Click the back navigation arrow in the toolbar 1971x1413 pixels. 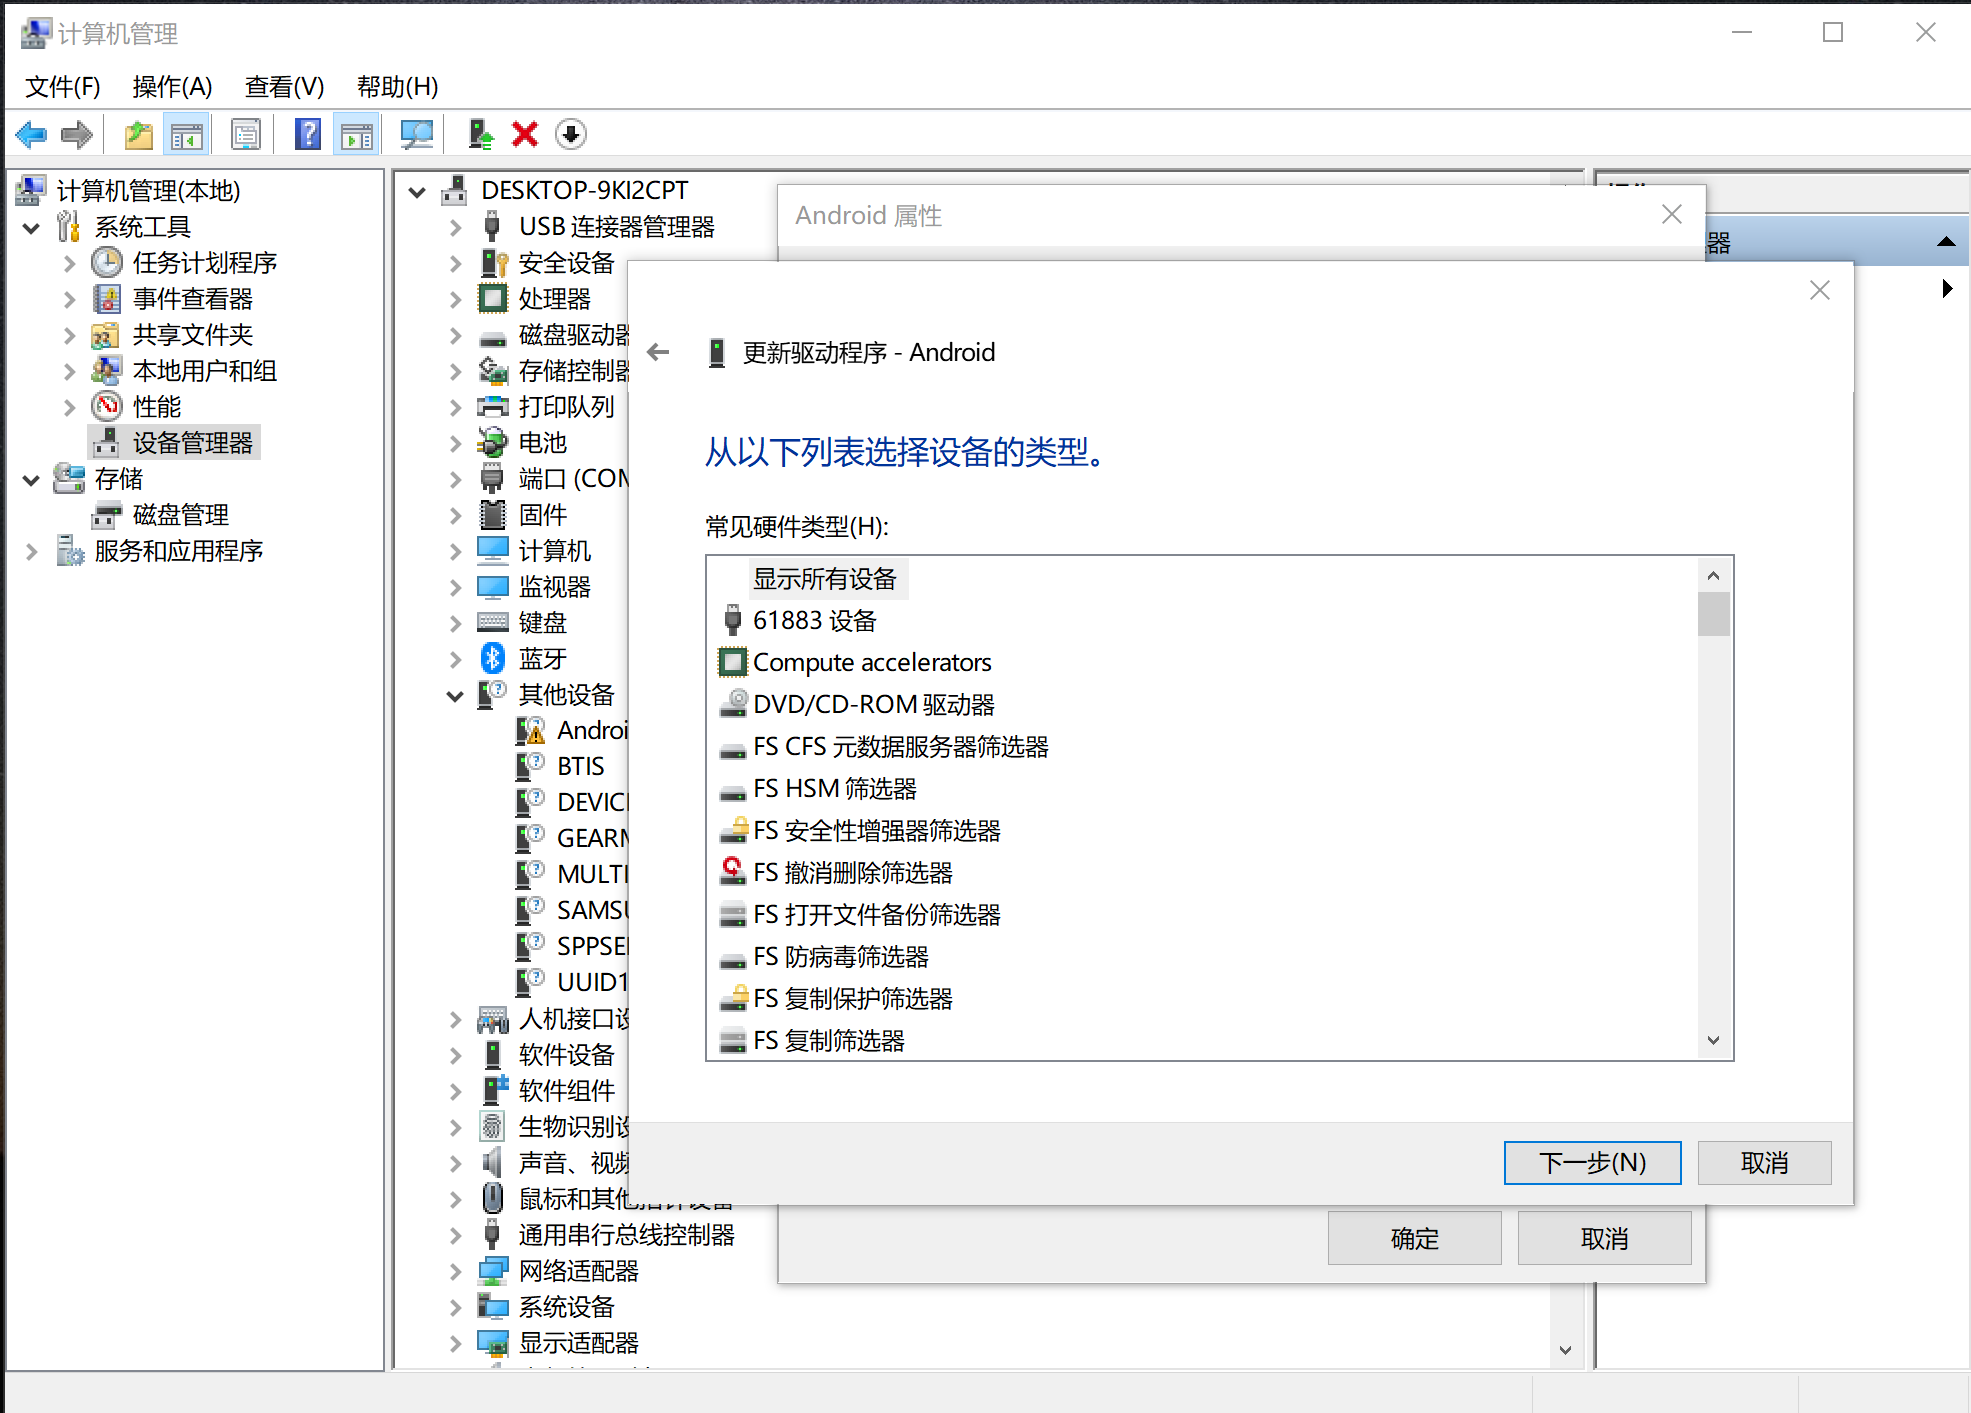tap(31, 133)
